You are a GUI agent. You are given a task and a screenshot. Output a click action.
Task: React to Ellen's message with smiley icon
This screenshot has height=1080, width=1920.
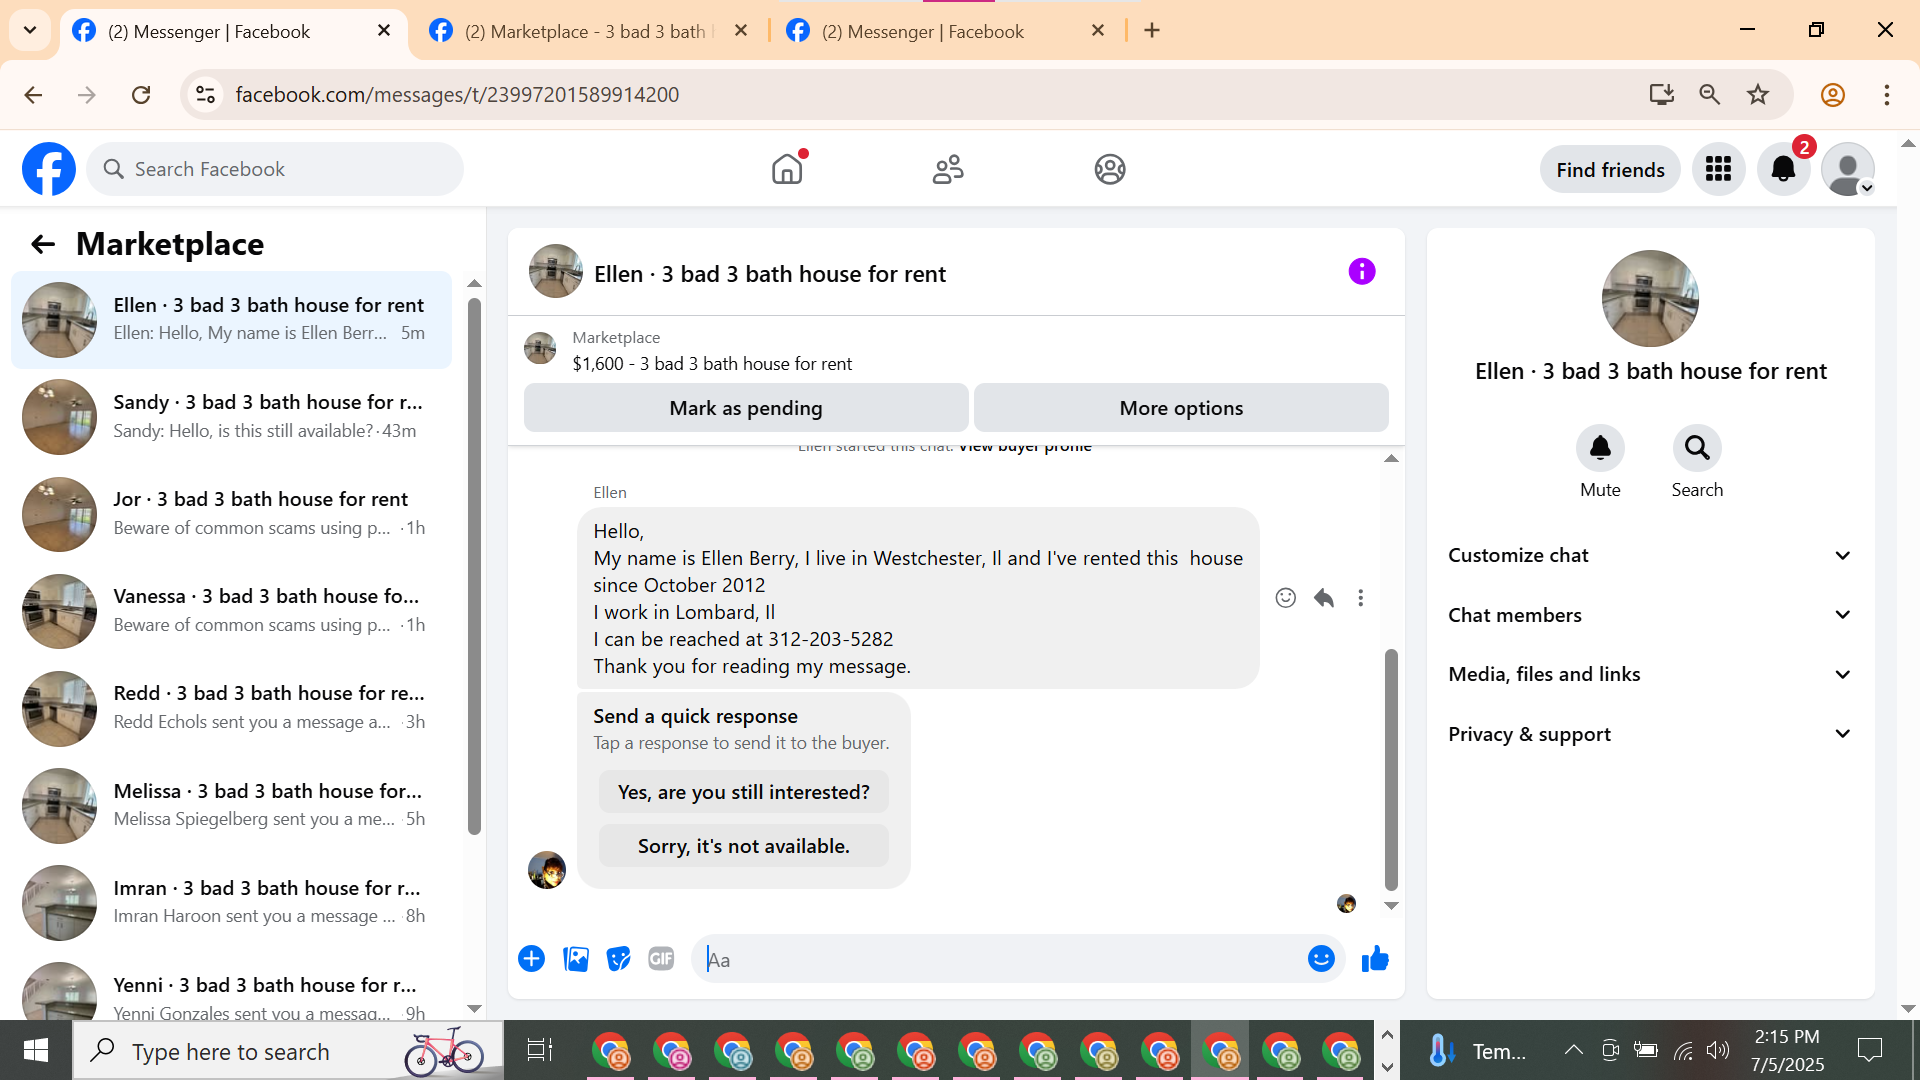(x=1286, y=598)
